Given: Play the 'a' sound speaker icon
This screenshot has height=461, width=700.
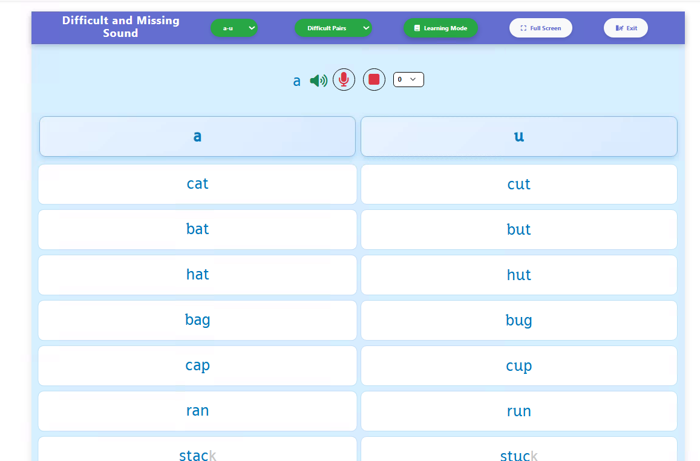Looking at the screenshot, I should [x=318, y=81].
